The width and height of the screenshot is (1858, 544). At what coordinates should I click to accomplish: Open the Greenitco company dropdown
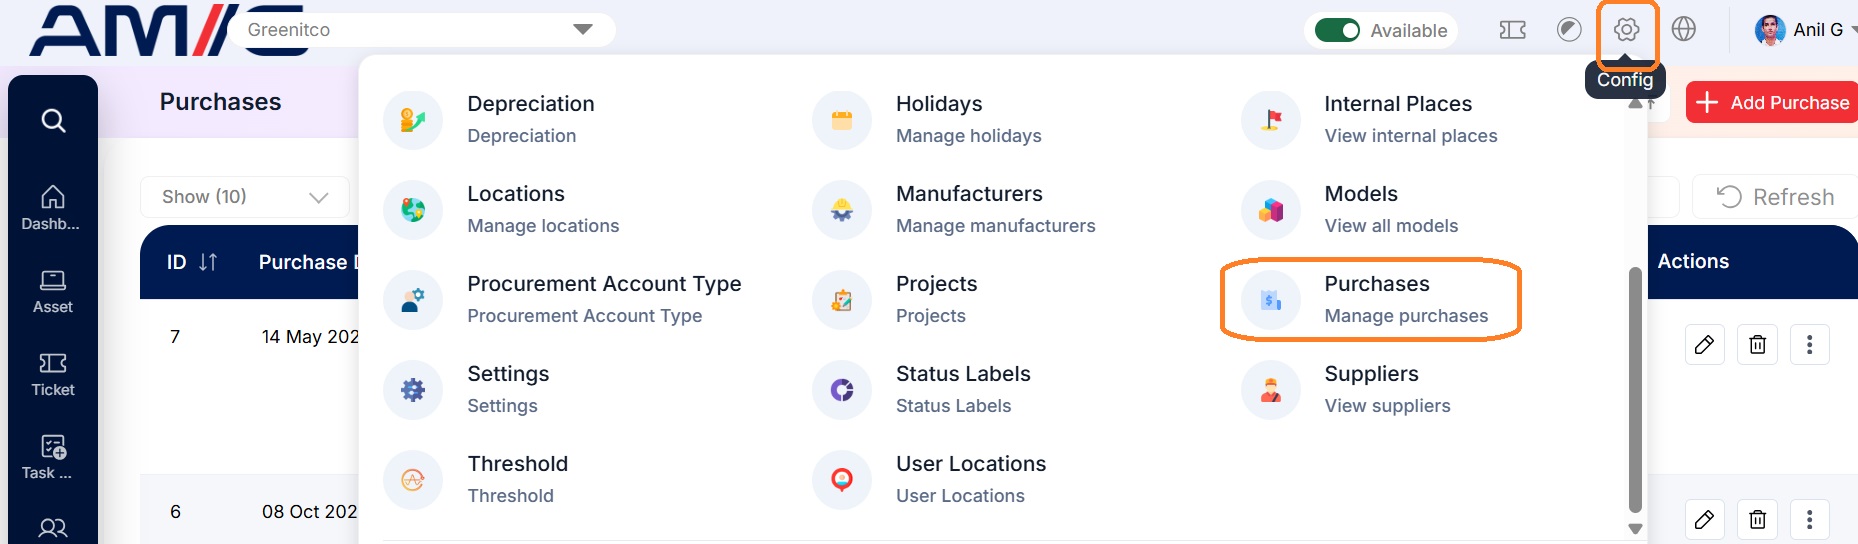pyautogui.click(x=420, y=30)
